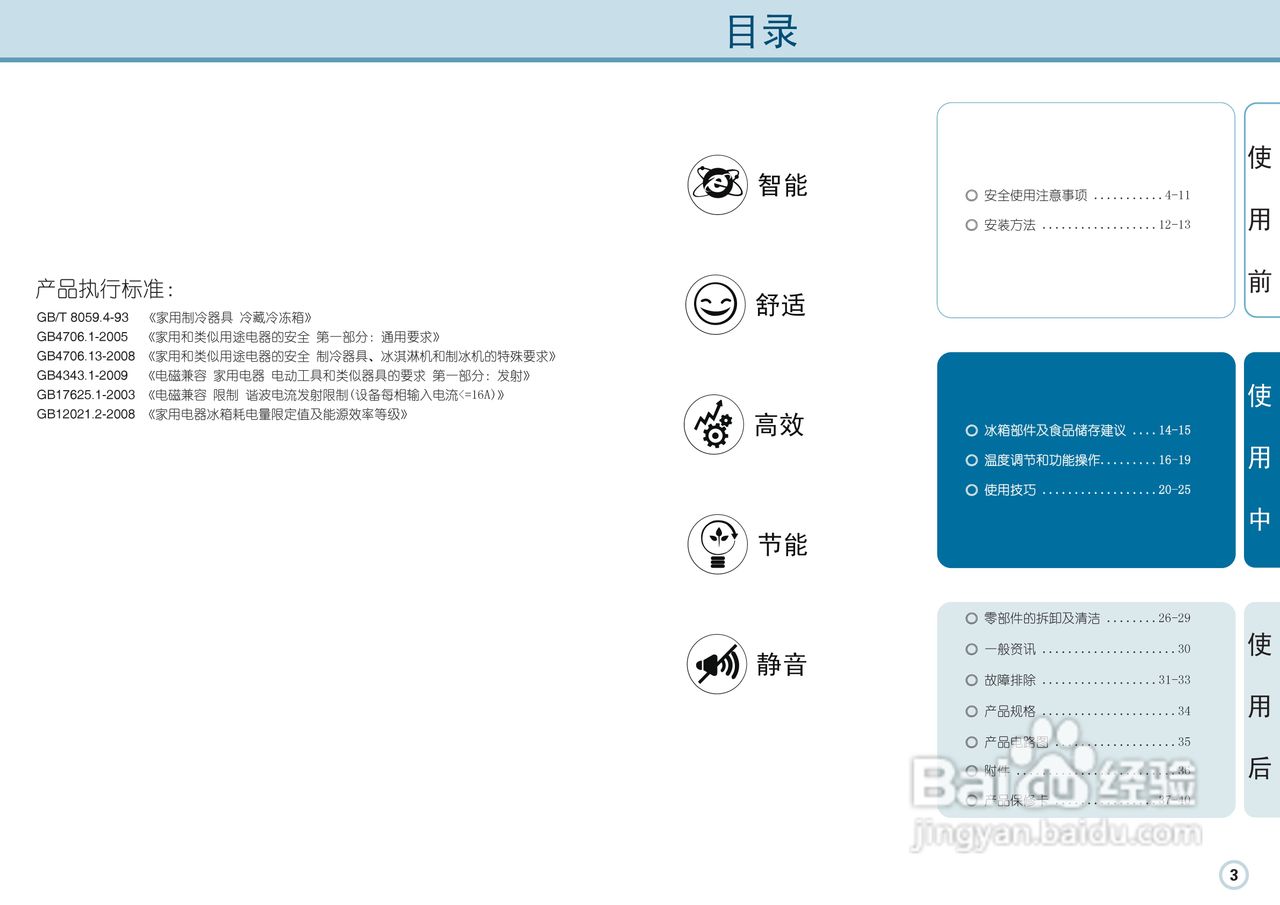The width and height of the screenshot is (1280, 905).
Task: Toggle the bullet next to 温度调节和功能操作
Action: (x=970, y=460)
